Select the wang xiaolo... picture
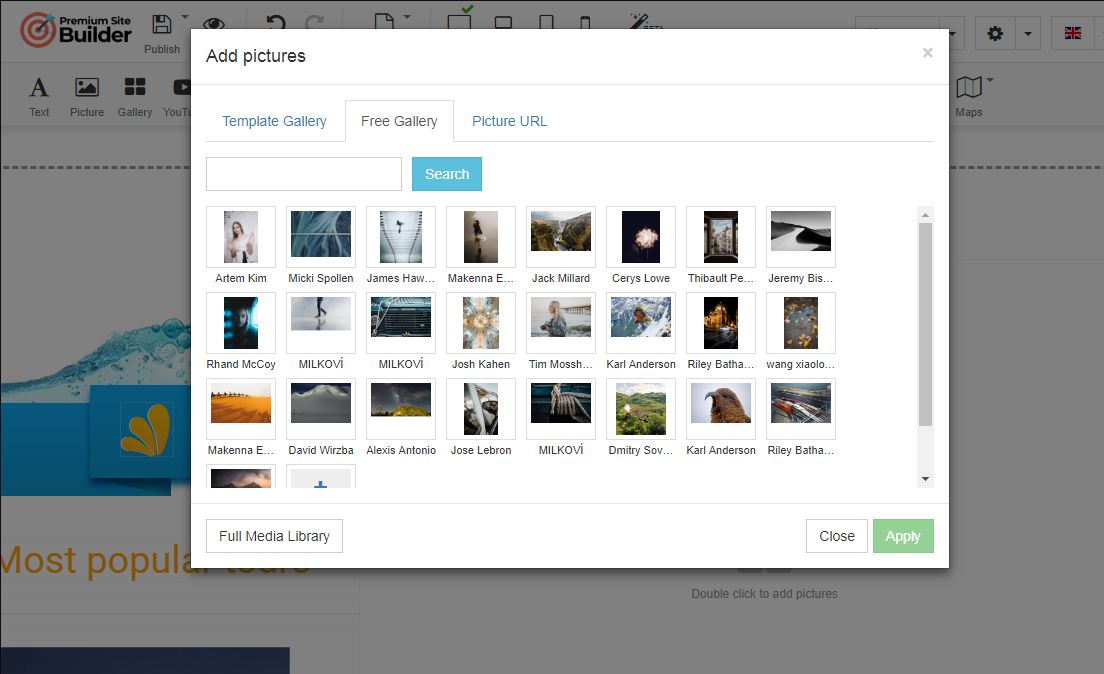The height and width of the screenshot is (674, 1104). (801, 323)
